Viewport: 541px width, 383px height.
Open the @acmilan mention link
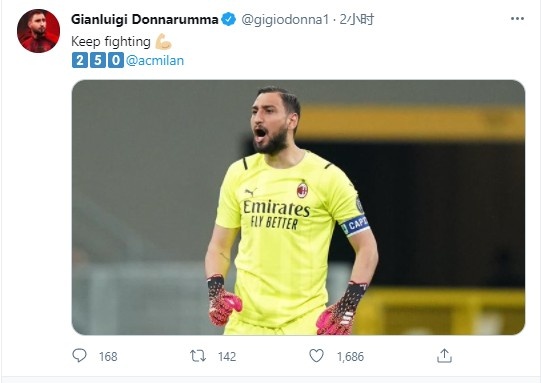point(155,61)
